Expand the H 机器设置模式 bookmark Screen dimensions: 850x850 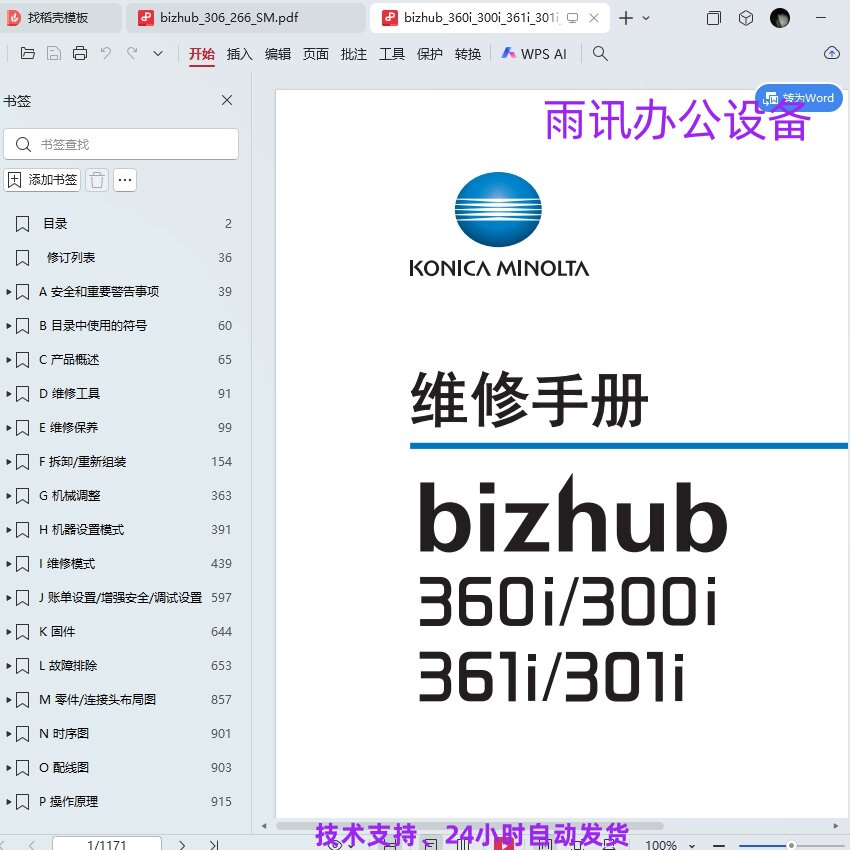pos(9,530)
